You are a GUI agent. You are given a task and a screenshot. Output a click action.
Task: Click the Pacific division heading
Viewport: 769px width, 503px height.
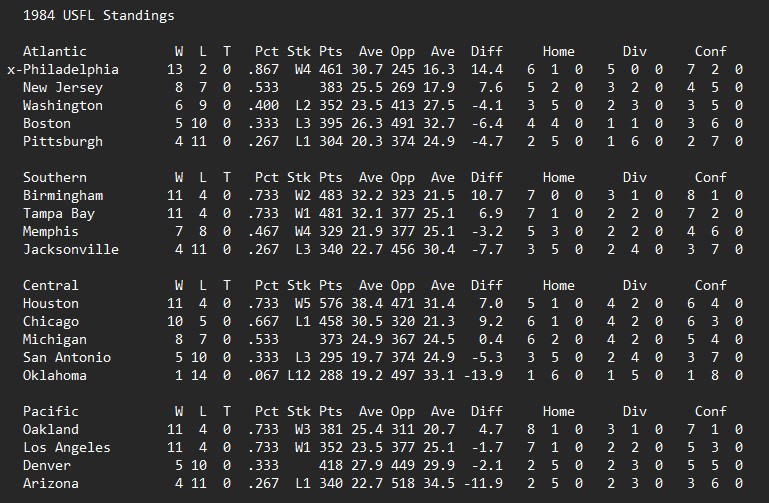[x=50, y=411]
